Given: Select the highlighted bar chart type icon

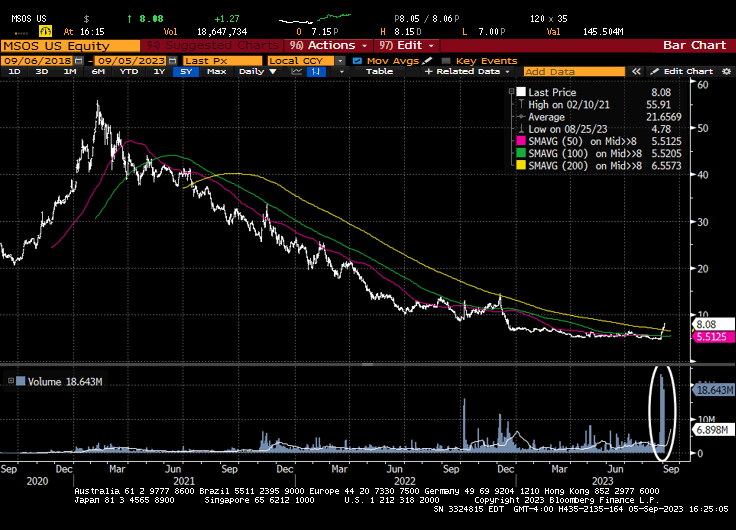Looking at the screenshot, I should [x=316, y=71].
